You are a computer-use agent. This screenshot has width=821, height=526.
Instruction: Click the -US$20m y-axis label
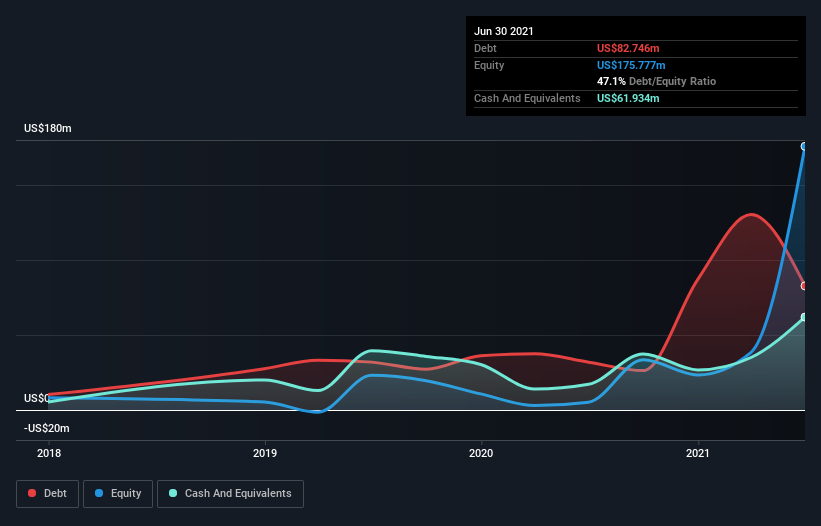[x=47, y=428]
